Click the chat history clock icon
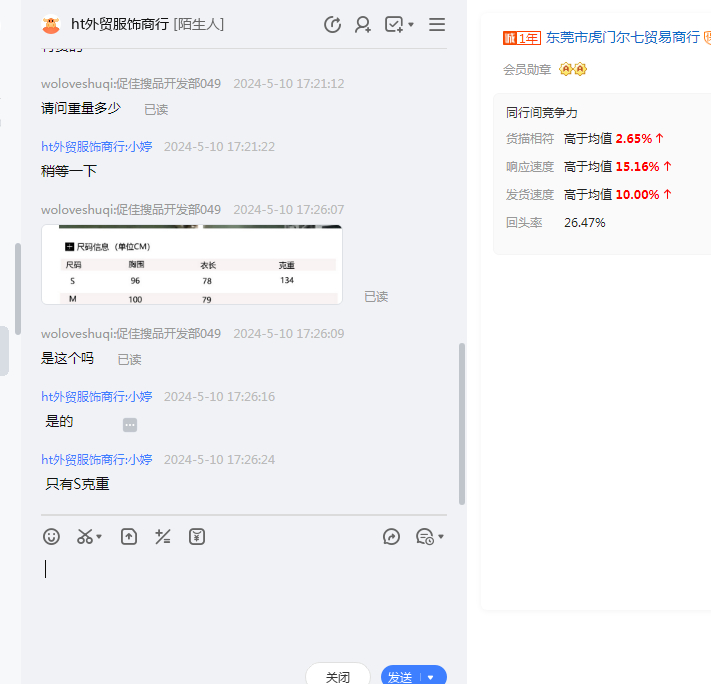The width and height of the screenshot is (711, 684). coord(424,537)
